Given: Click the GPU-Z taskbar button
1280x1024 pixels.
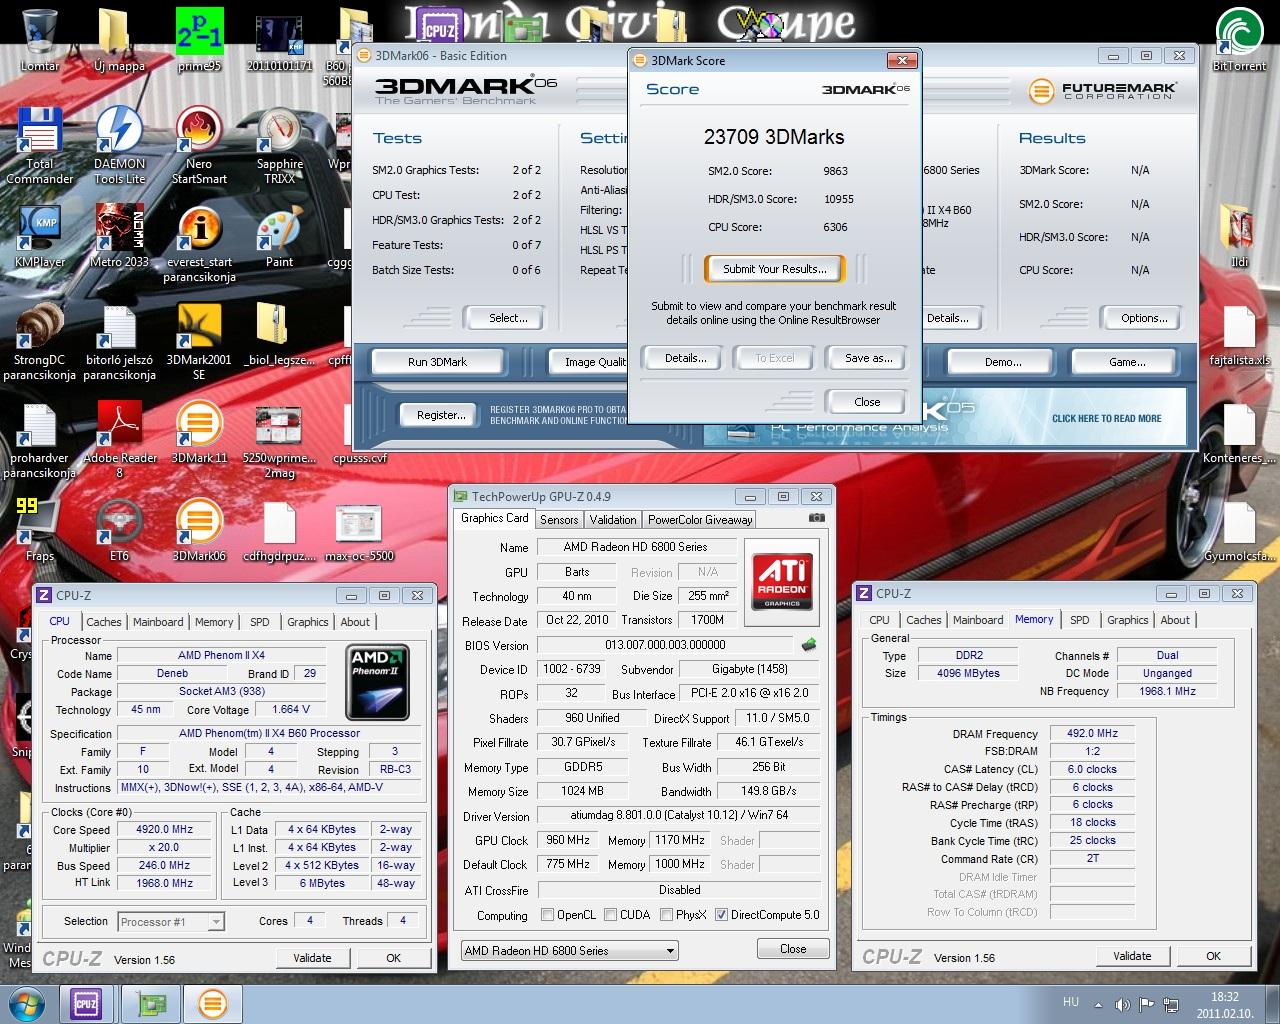Looking at the screenshot, I should [x=149, y=1003].
